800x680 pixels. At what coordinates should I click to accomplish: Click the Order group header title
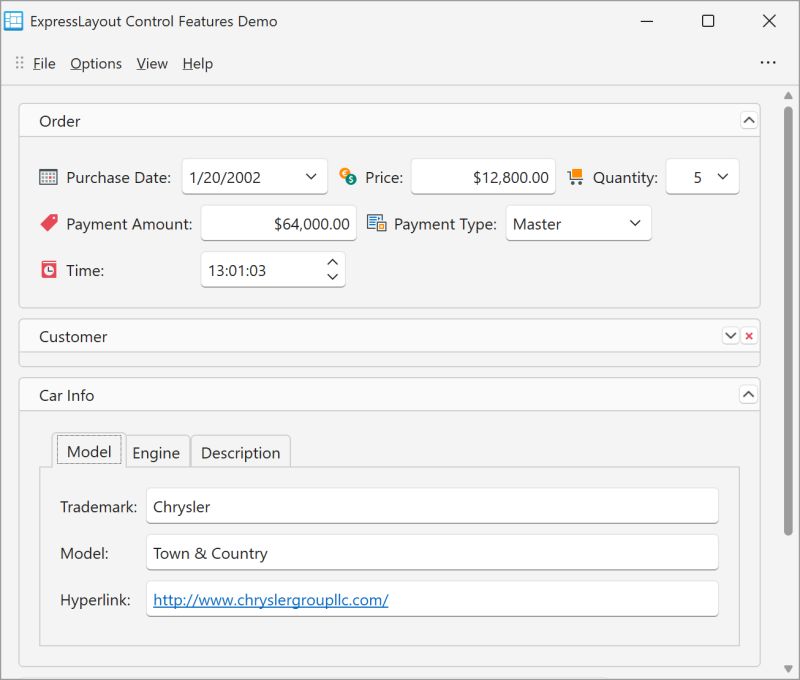60,121
